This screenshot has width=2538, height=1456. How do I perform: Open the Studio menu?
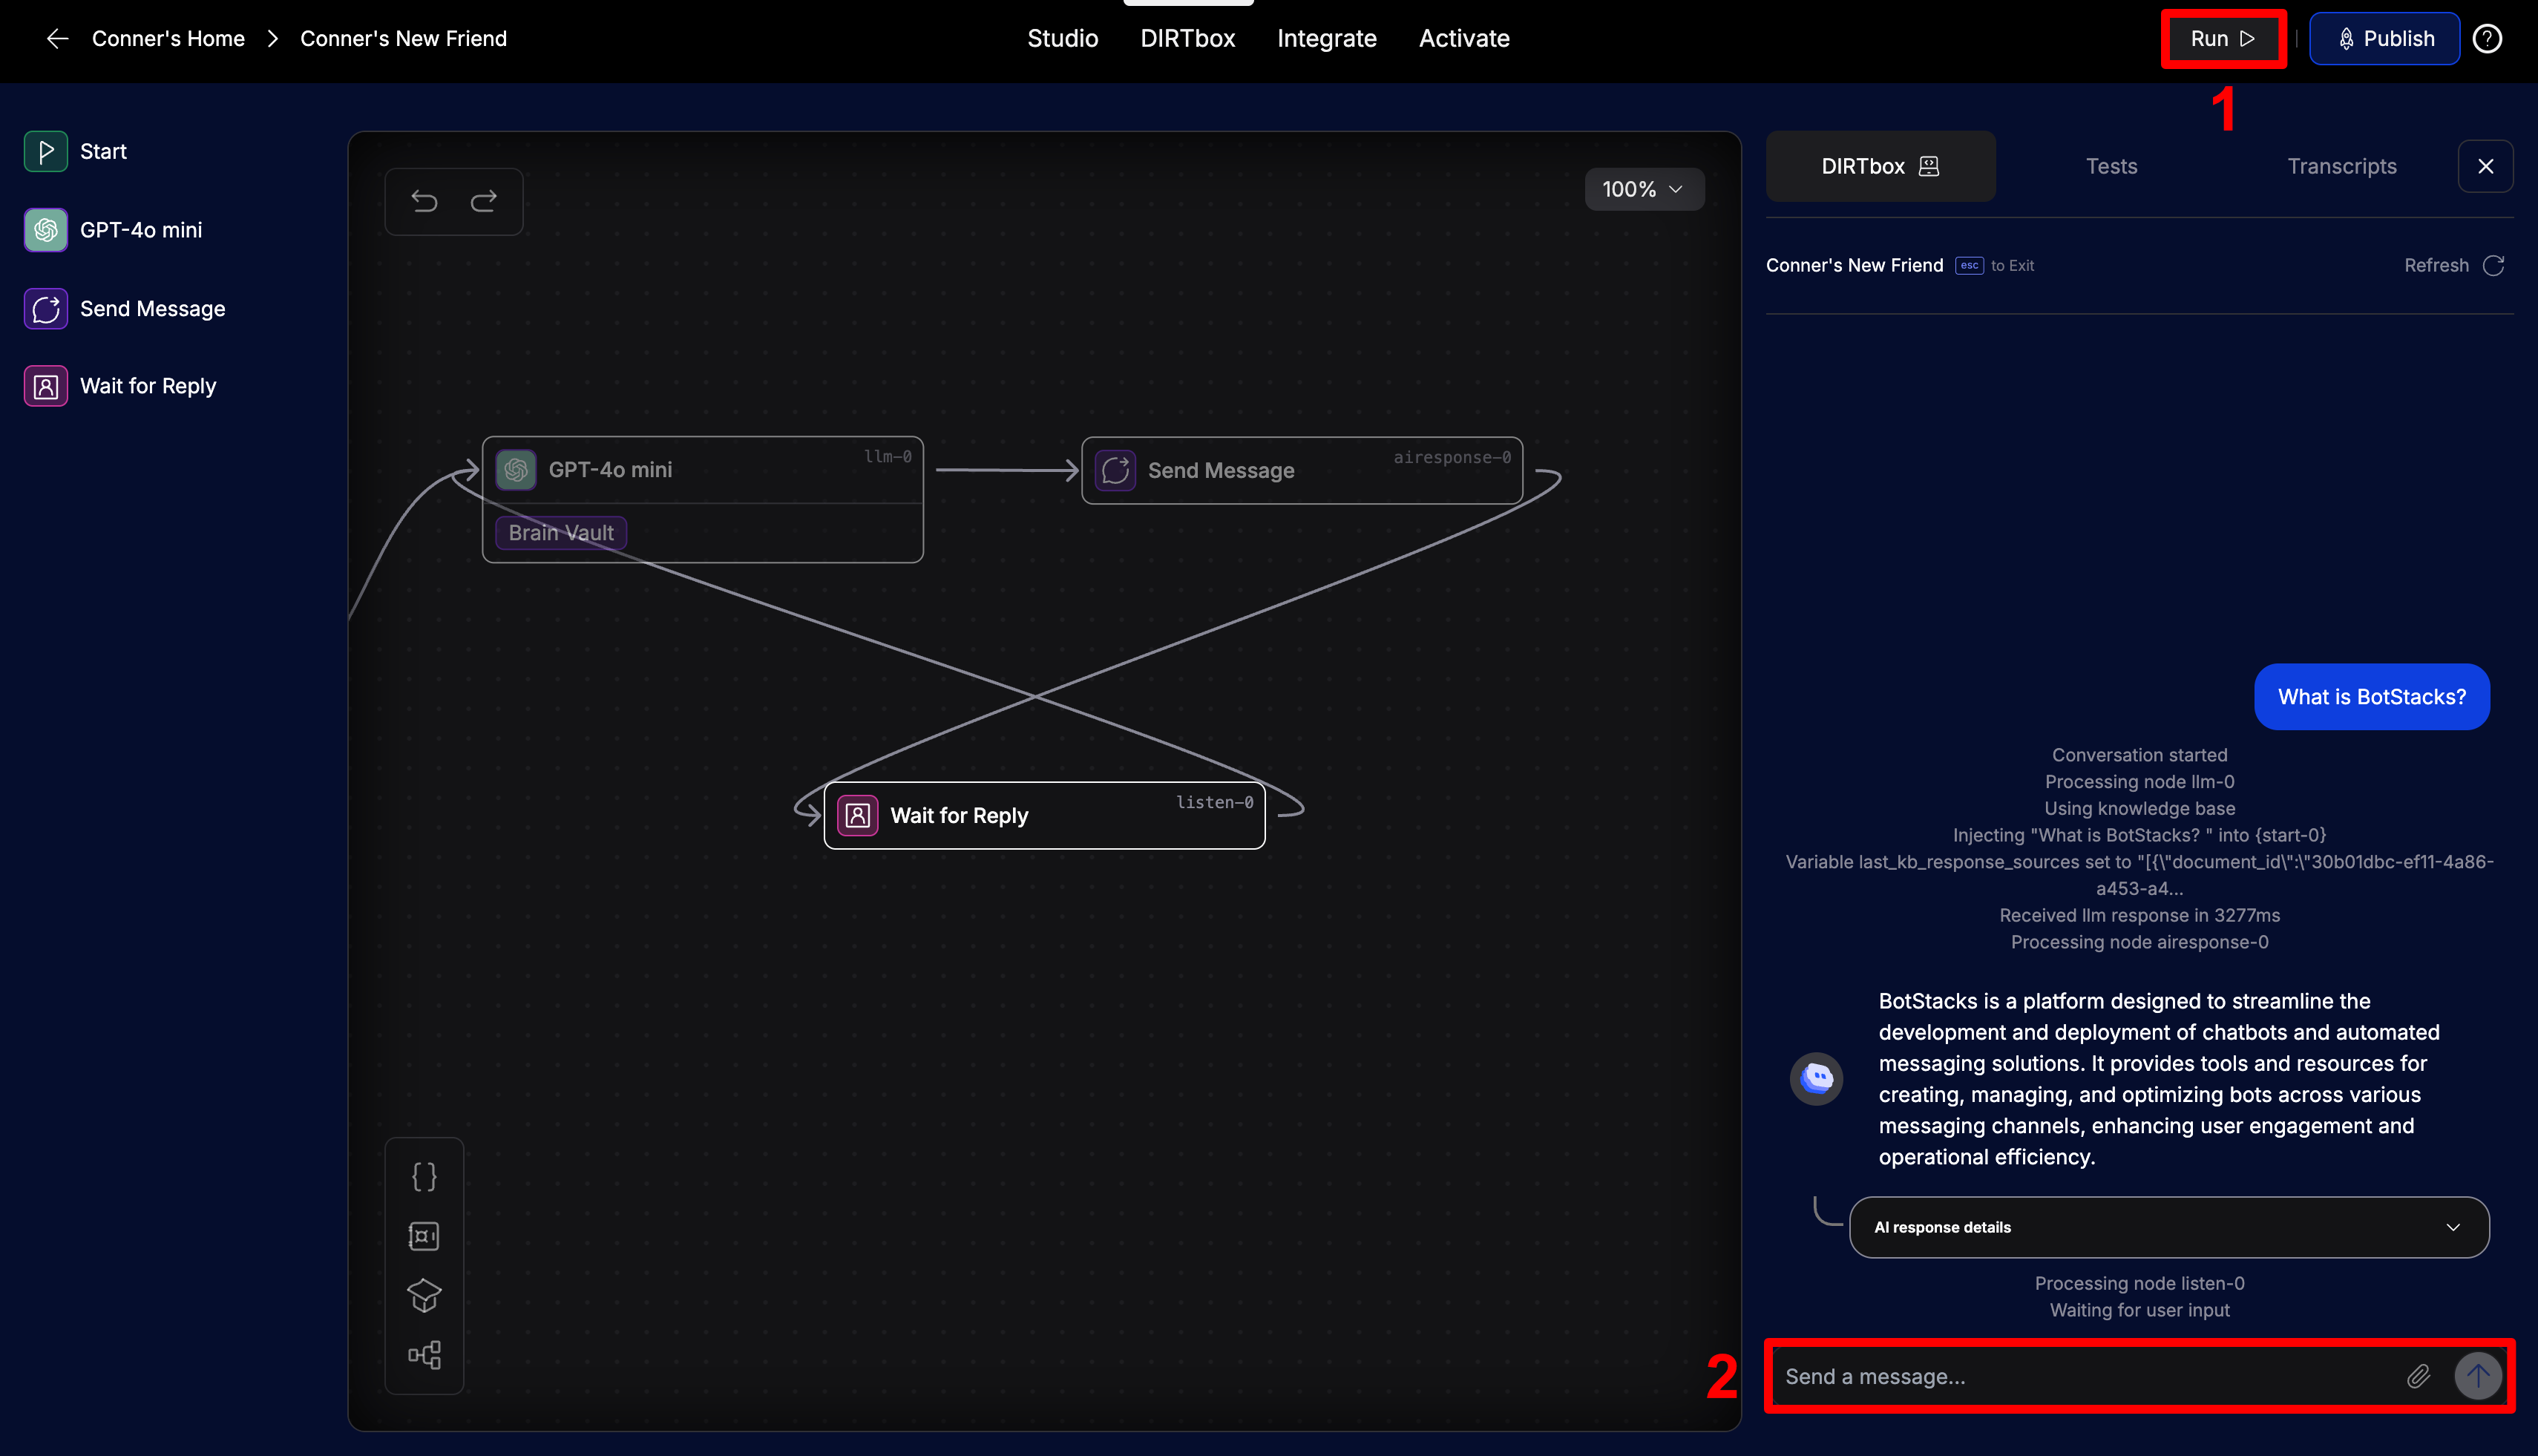tap(1062, 38)
